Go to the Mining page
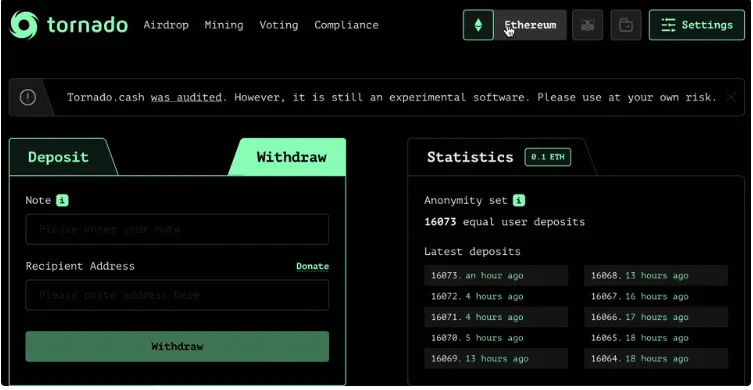Image resolution: width=753 pixels, height=390 pixels. 224,25
